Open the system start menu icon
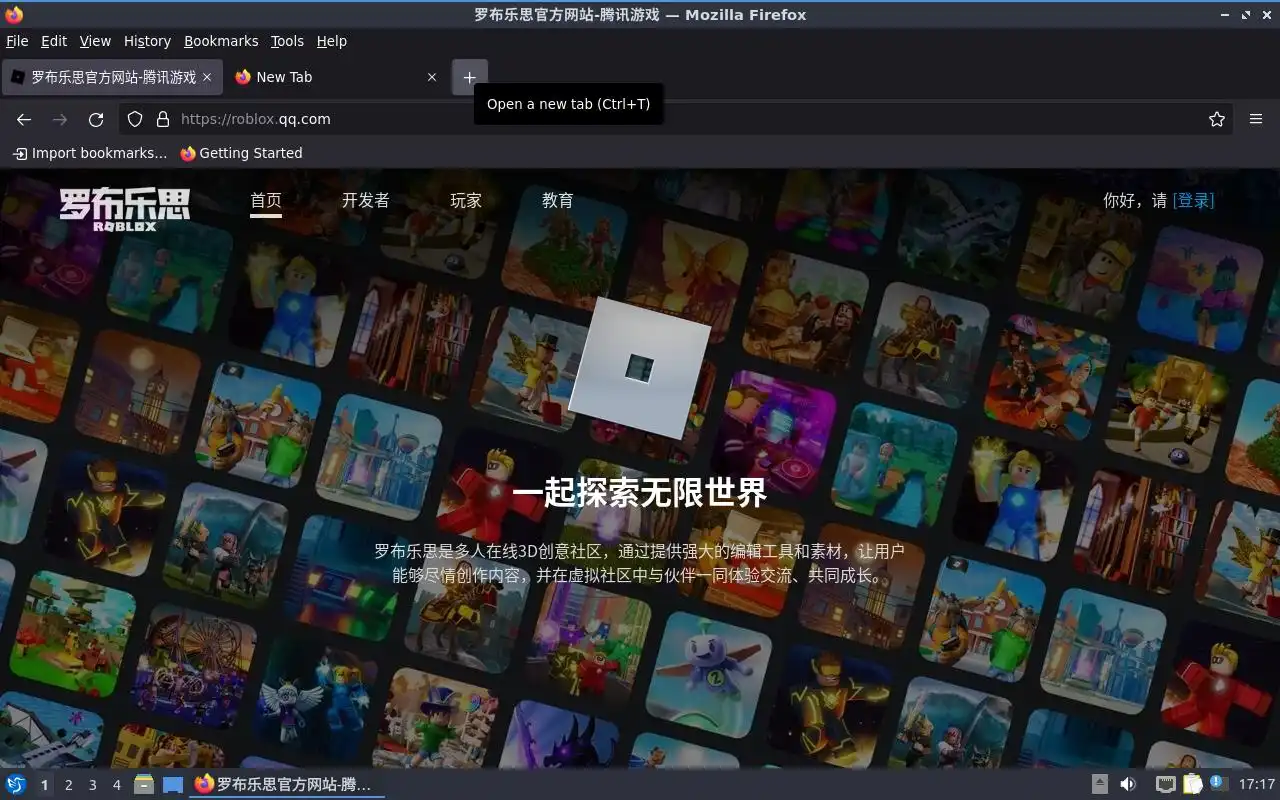 tap(16, 785)
